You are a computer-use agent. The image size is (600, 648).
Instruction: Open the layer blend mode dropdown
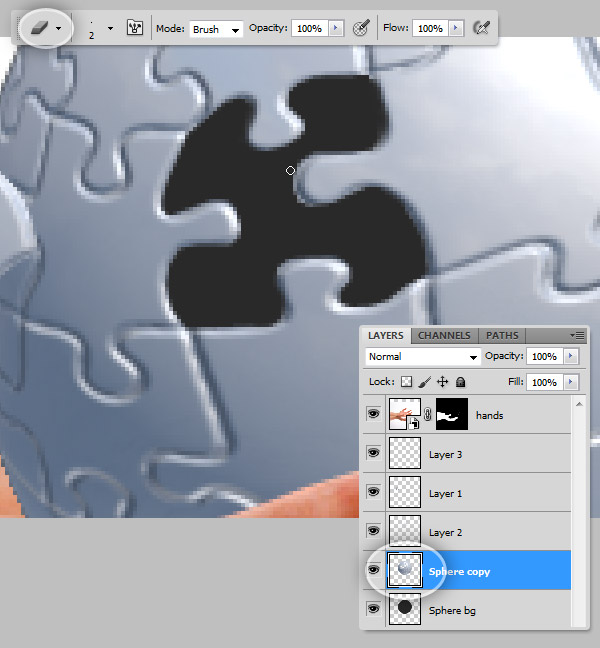423,357
